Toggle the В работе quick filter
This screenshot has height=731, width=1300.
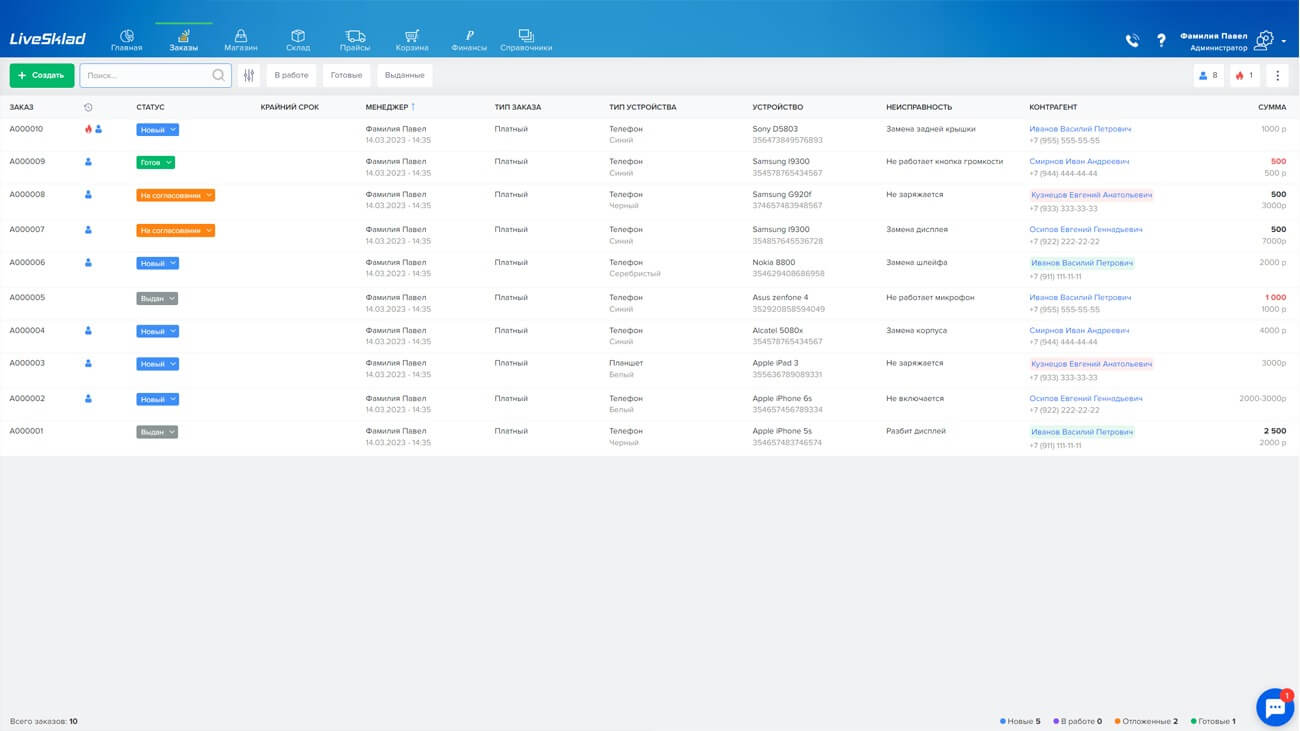pyautogui.click(x=291, y=75)
